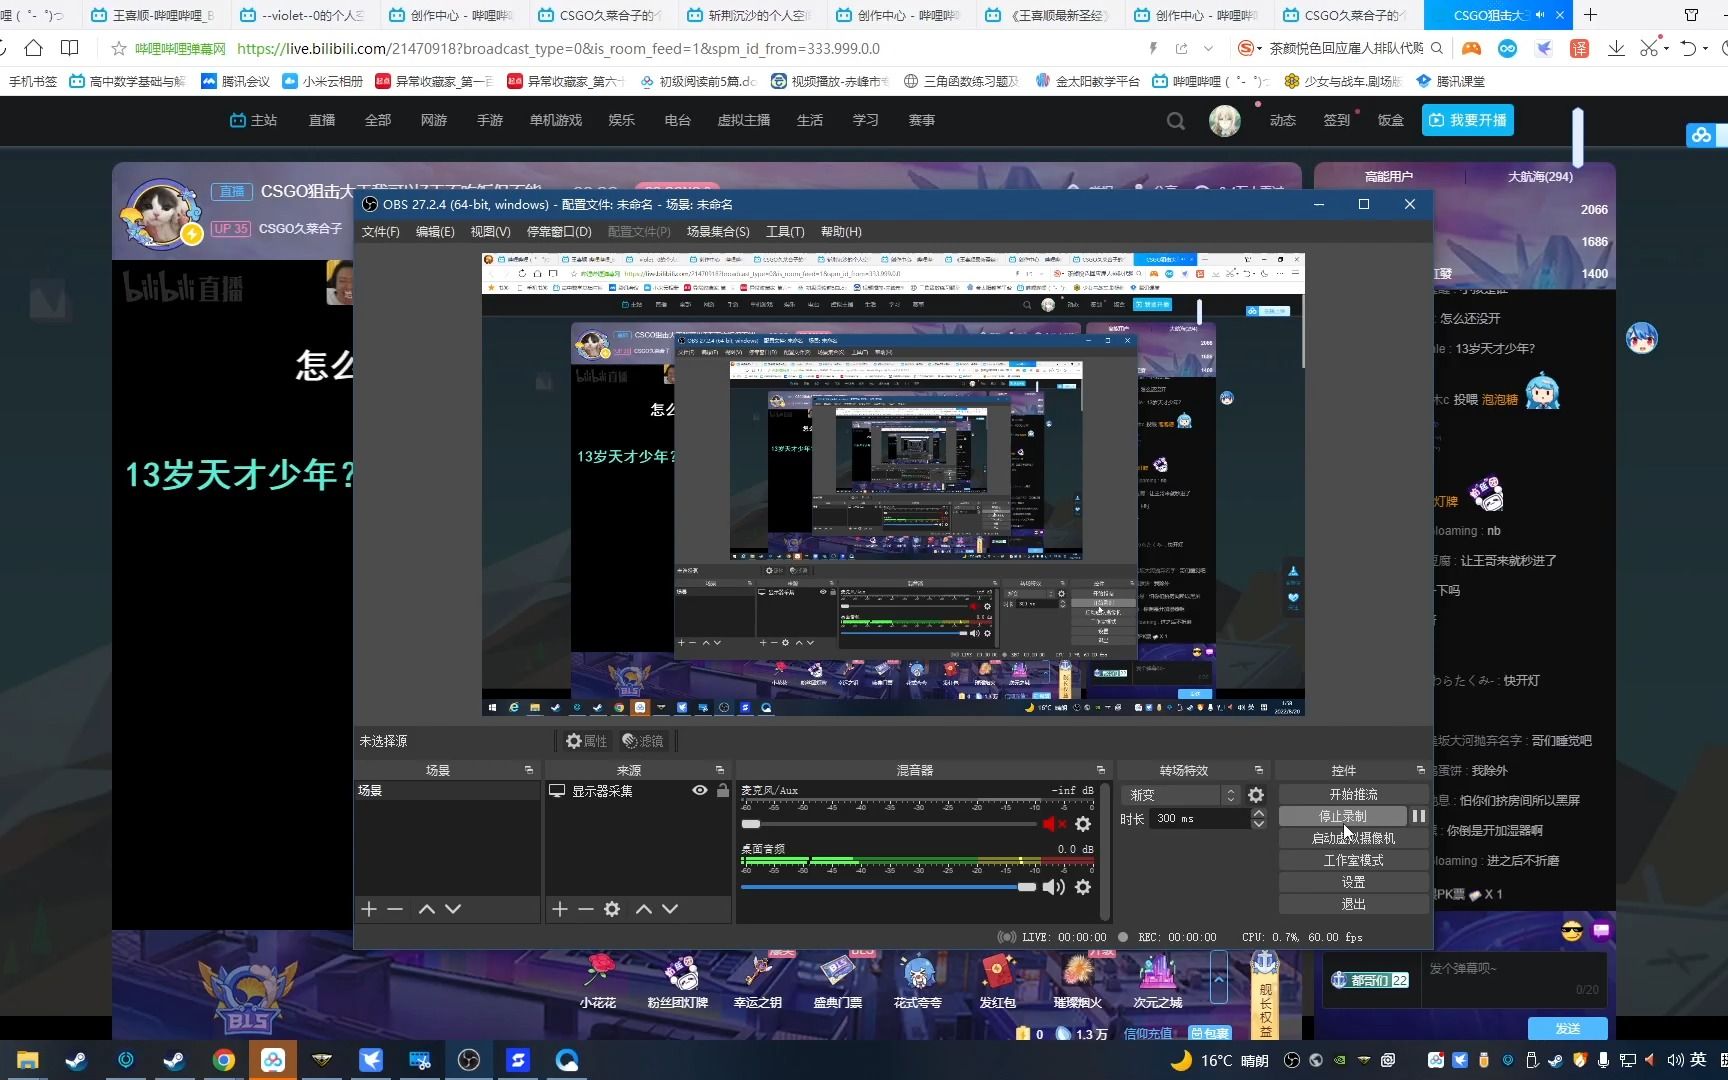
Task: Open the 帮助(H) menu
Action: (x=841, y=232)
